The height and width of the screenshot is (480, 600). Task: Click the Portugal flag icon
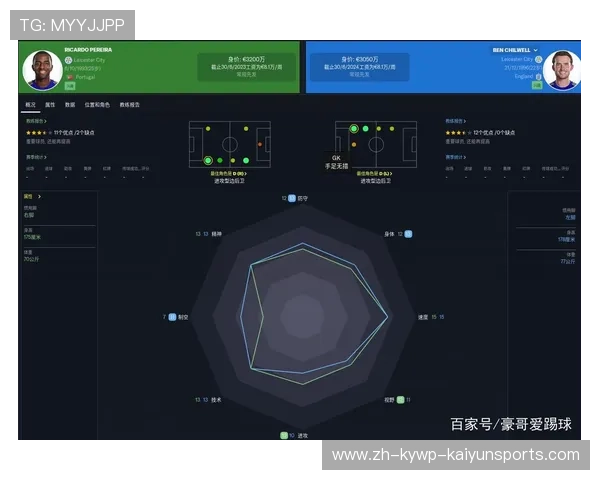coord(70,77)
